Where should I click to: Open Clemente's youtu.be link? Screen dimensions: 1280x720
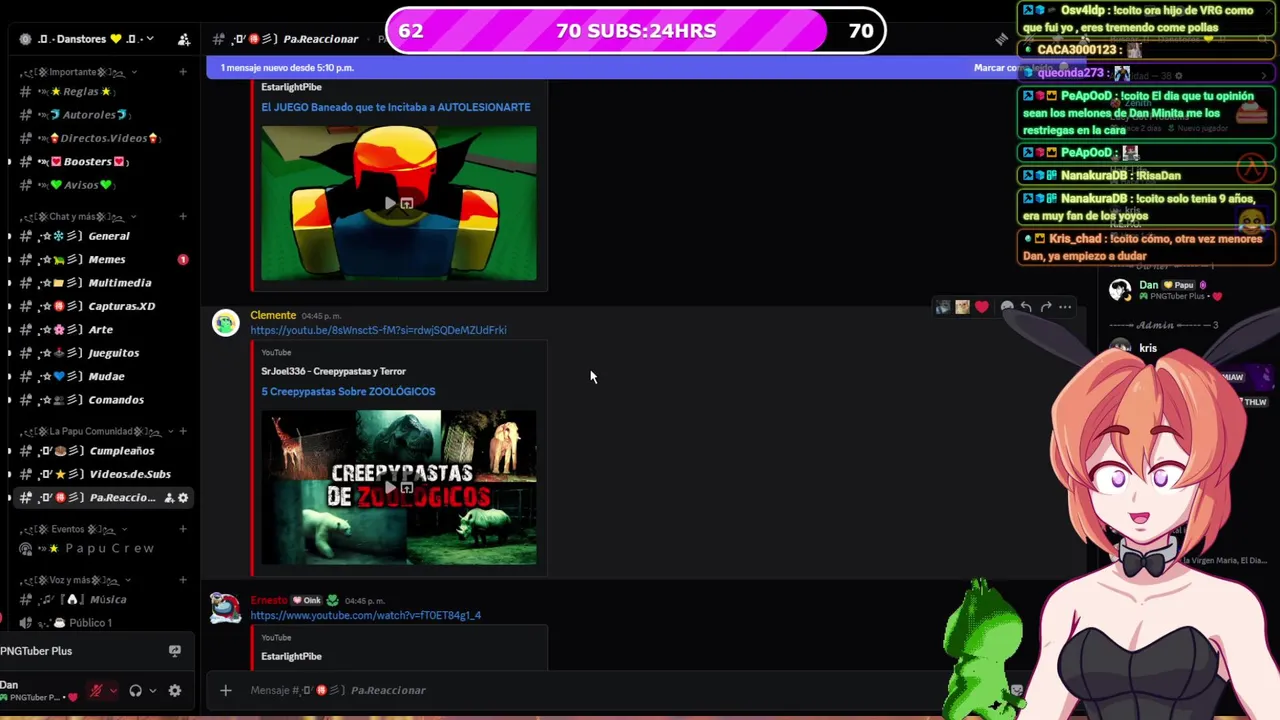coord(378,330)
